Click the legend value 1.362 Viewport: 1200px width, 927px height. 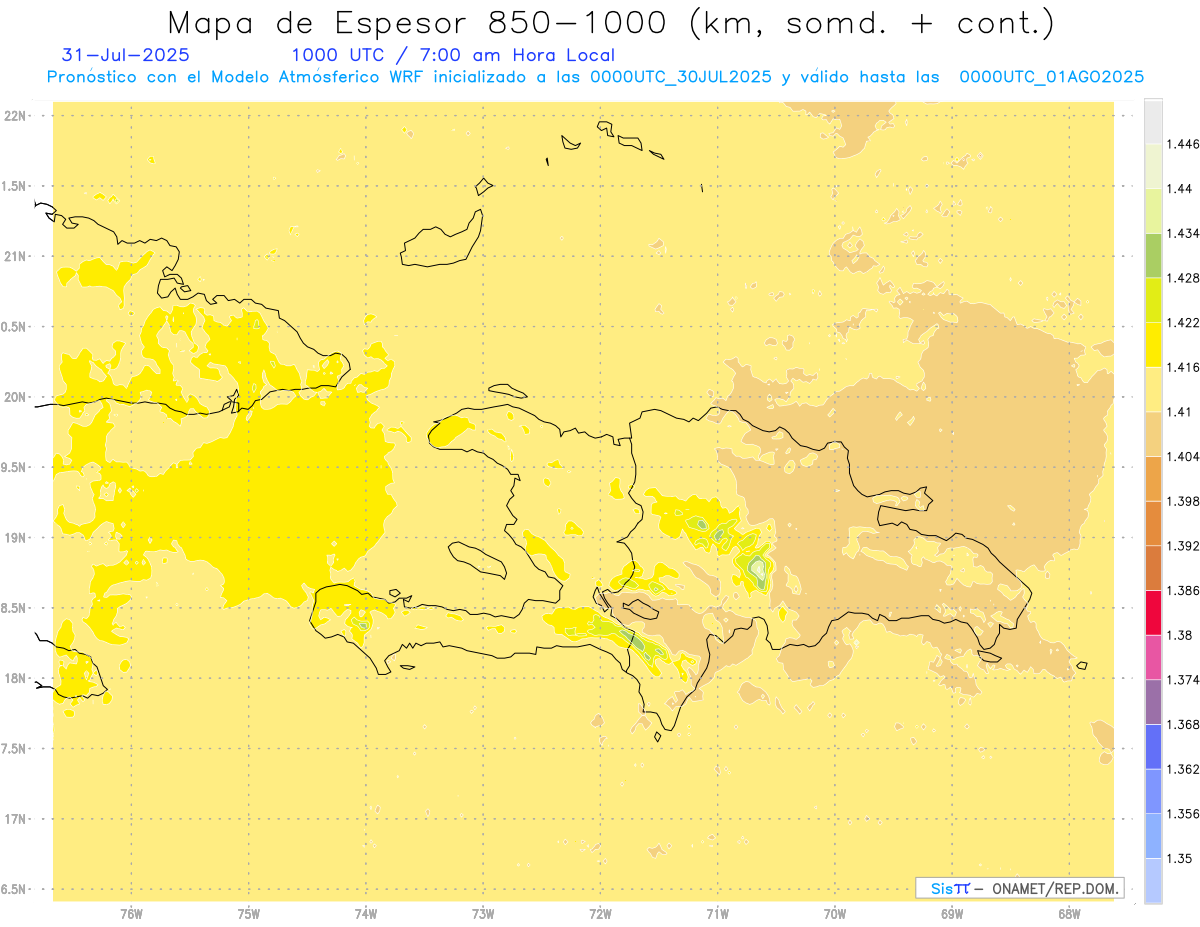(1183, 769)
